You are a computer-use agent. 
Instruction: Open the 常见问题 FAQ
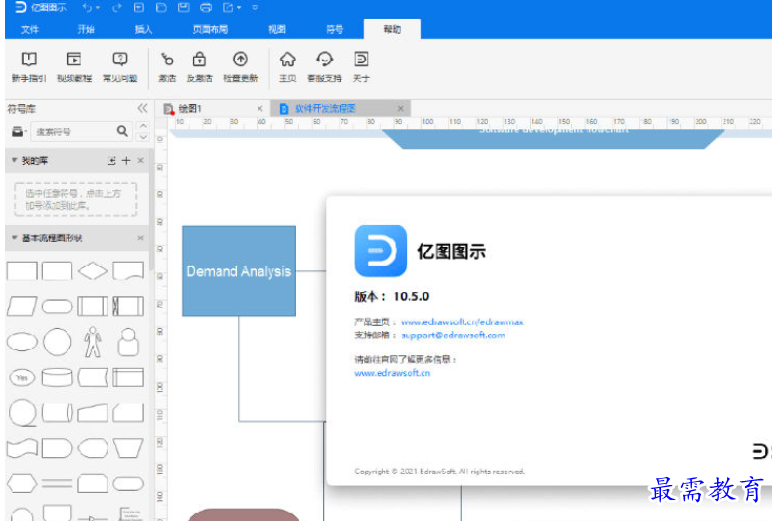[120, 66]
